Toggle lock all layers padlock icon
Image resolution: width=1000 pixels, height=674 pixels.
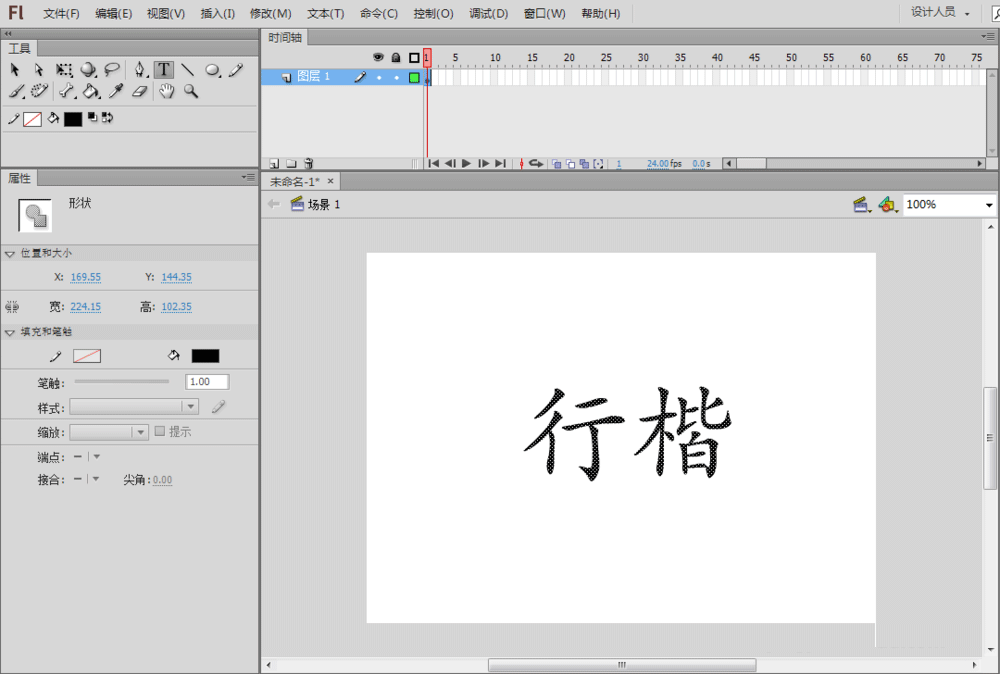396,58
